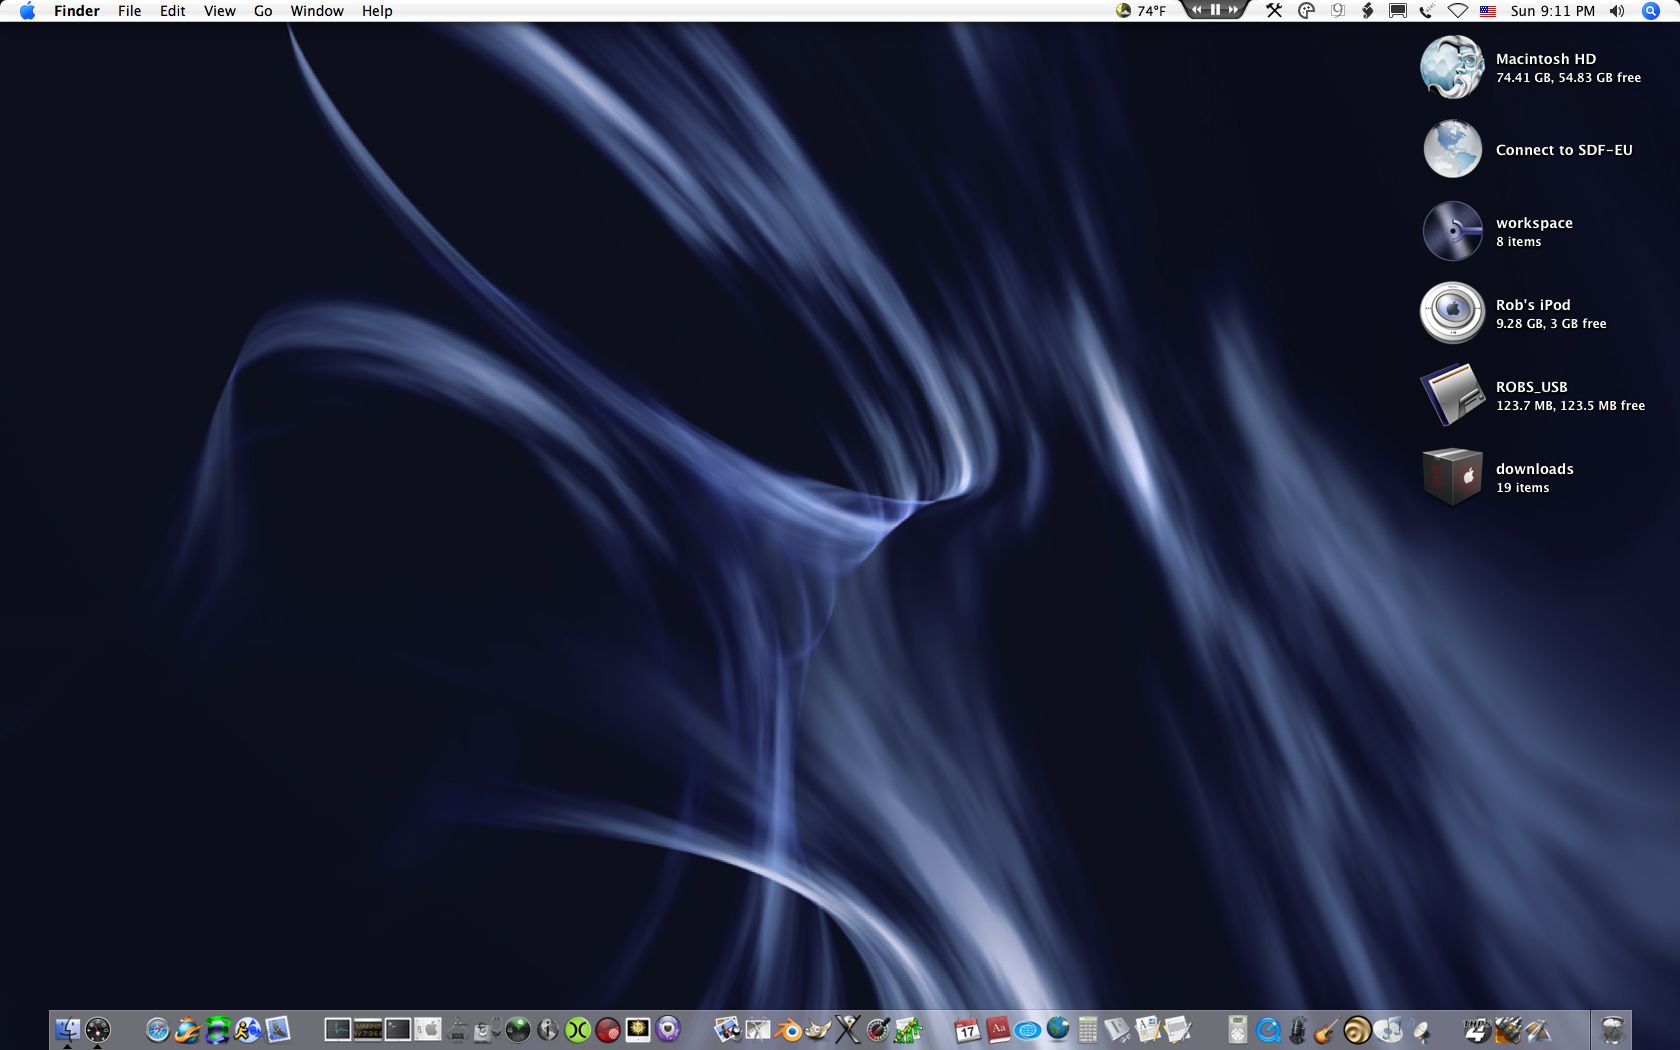The height and width of the screenshot is (1050, 1680).
Task: Launch QuickTime Player from Dock
Action: click(1267, 1029)
